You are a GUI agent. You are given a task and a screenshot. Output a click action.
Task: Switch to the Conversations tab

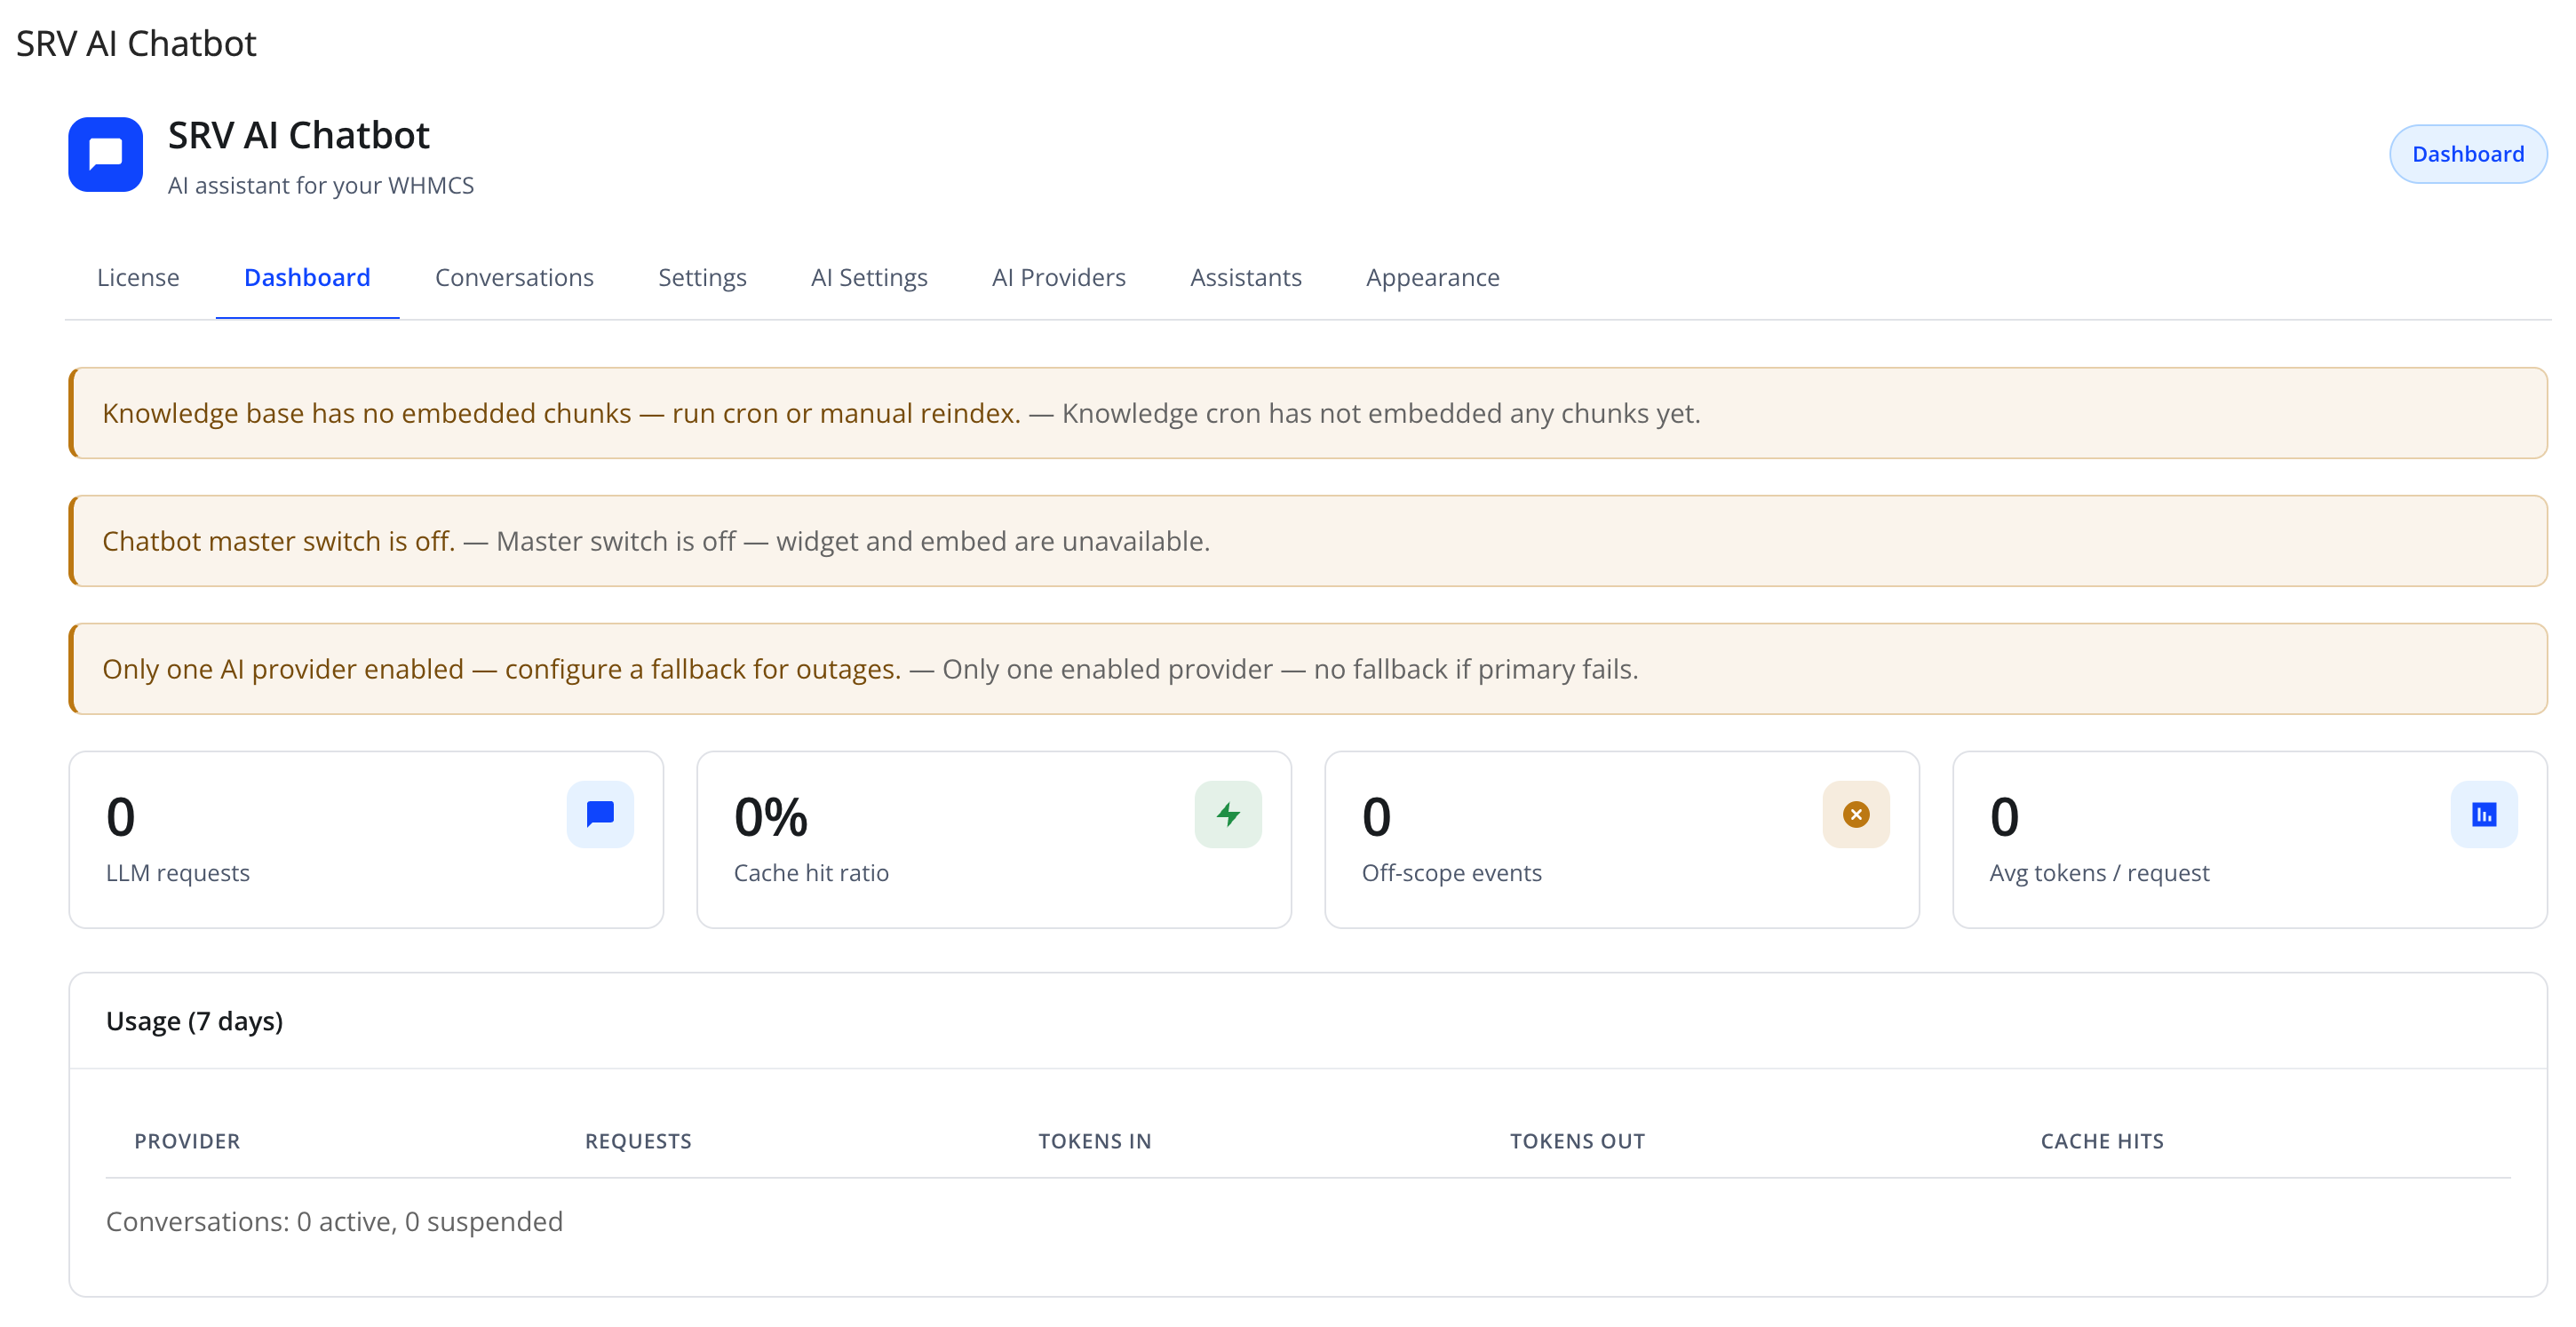[514, 277]
